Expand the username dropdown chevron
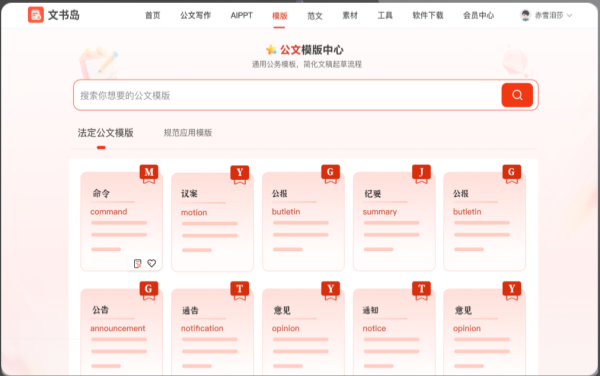This screenshot has height=376, width=600. coord(569,16)
